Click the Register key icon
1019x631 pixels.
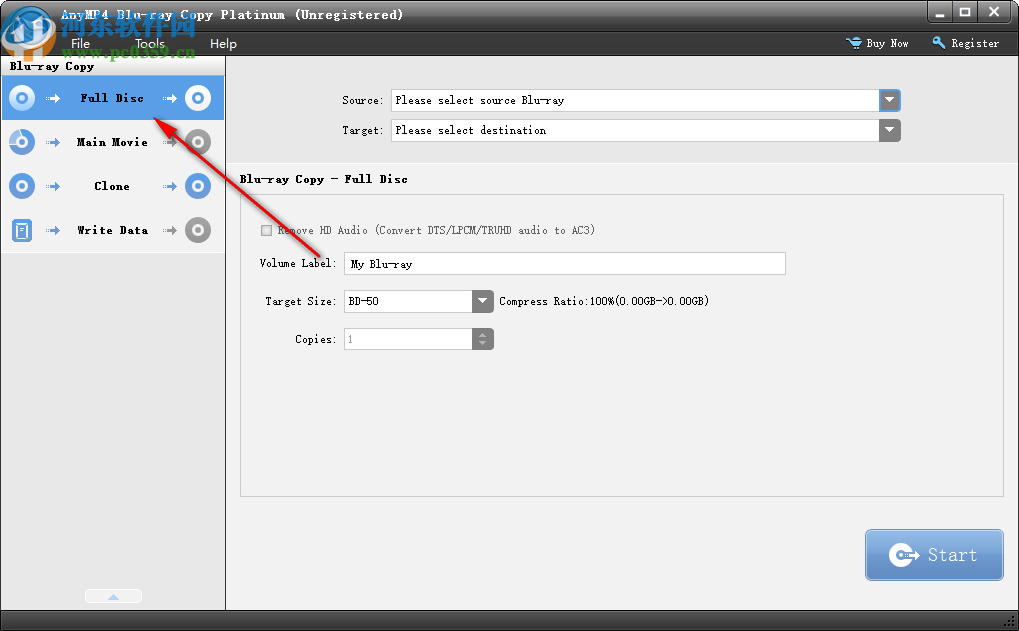click(937, 43)
